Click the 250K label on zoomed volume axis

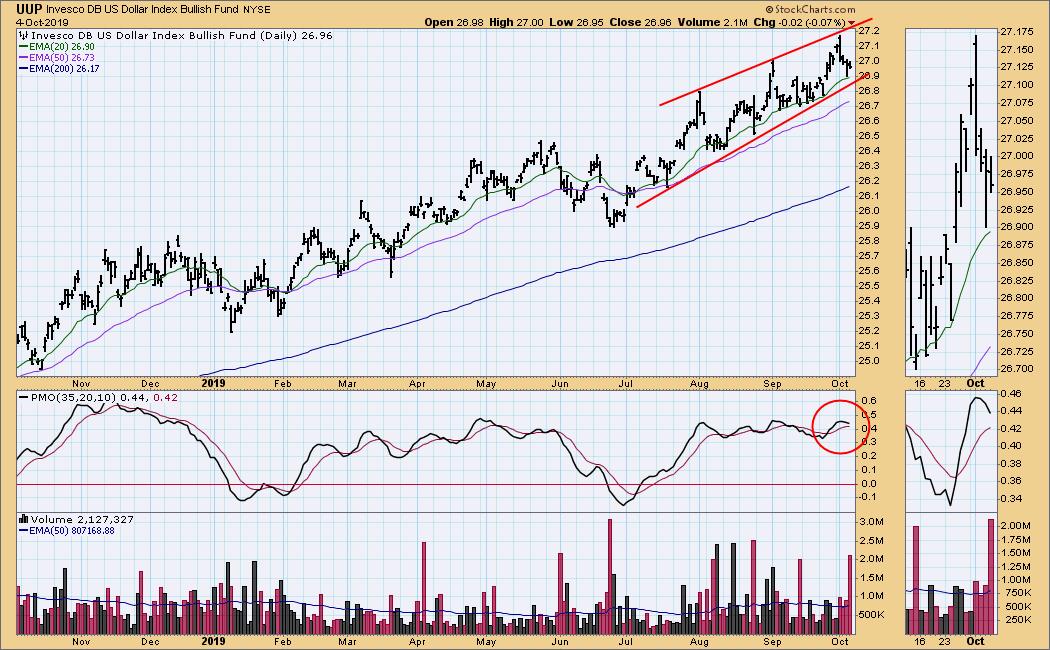1018,620
